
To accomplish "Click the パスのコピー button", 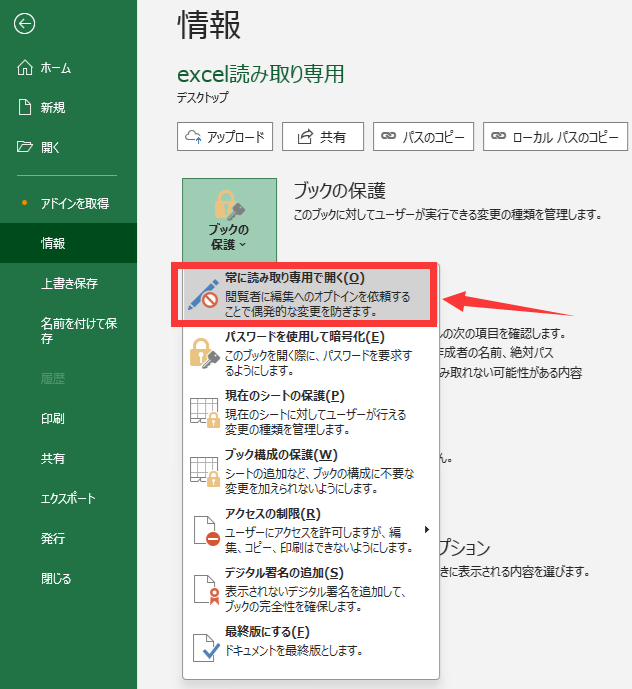I will [423, 137].
